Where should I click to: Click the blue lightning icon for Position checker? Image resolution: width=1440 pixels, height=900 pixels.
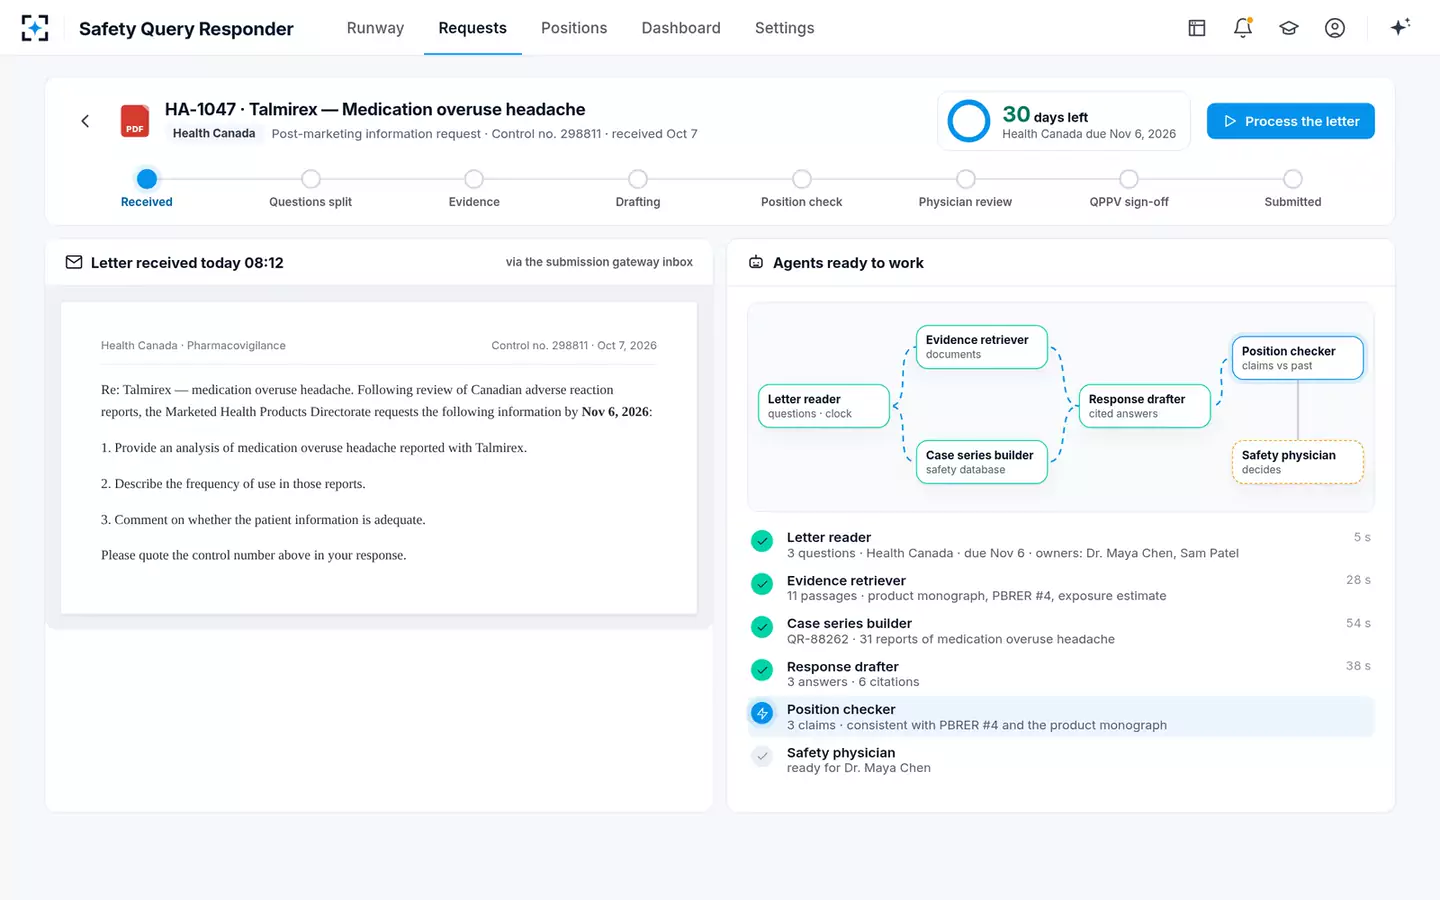click(x=762, y=713)
